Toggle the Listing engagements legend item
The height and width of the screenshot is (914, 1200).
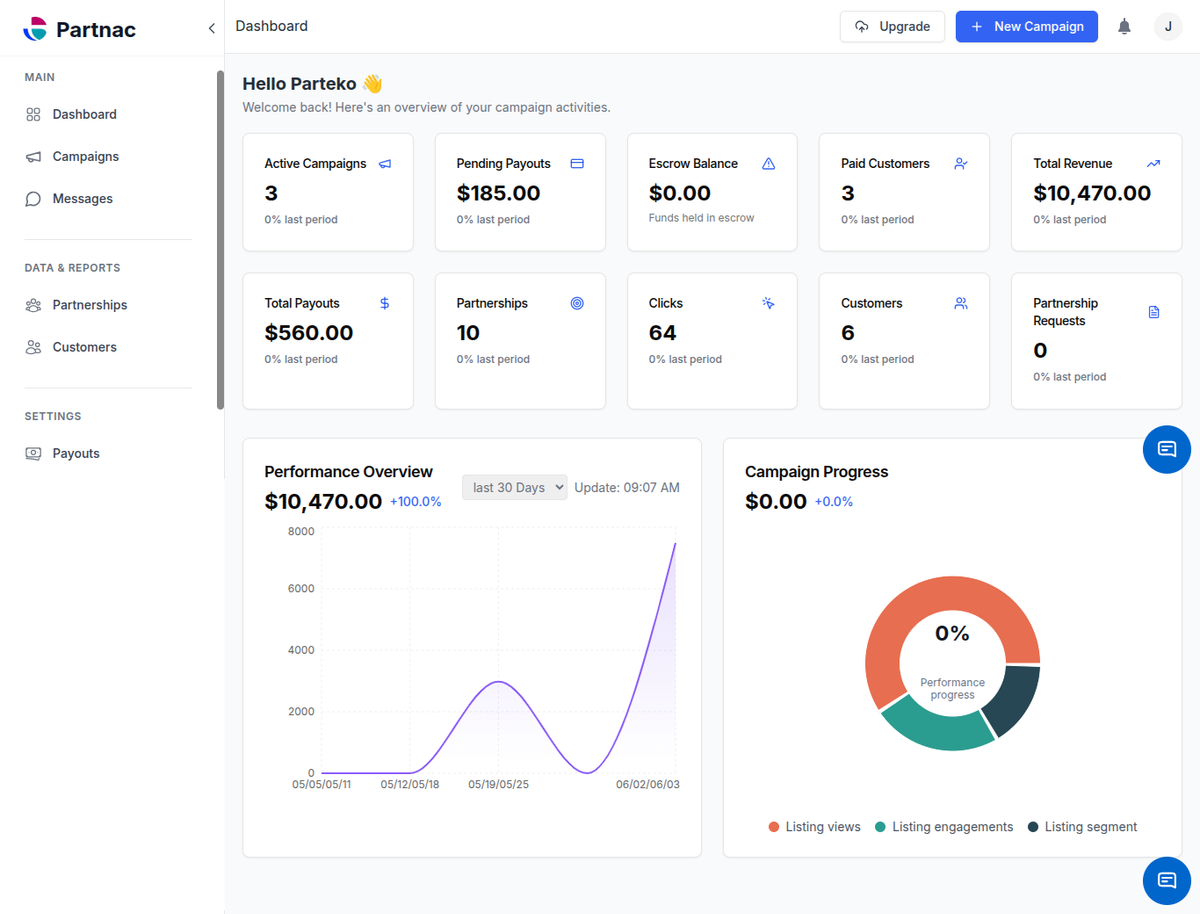(x=944, y=827)
